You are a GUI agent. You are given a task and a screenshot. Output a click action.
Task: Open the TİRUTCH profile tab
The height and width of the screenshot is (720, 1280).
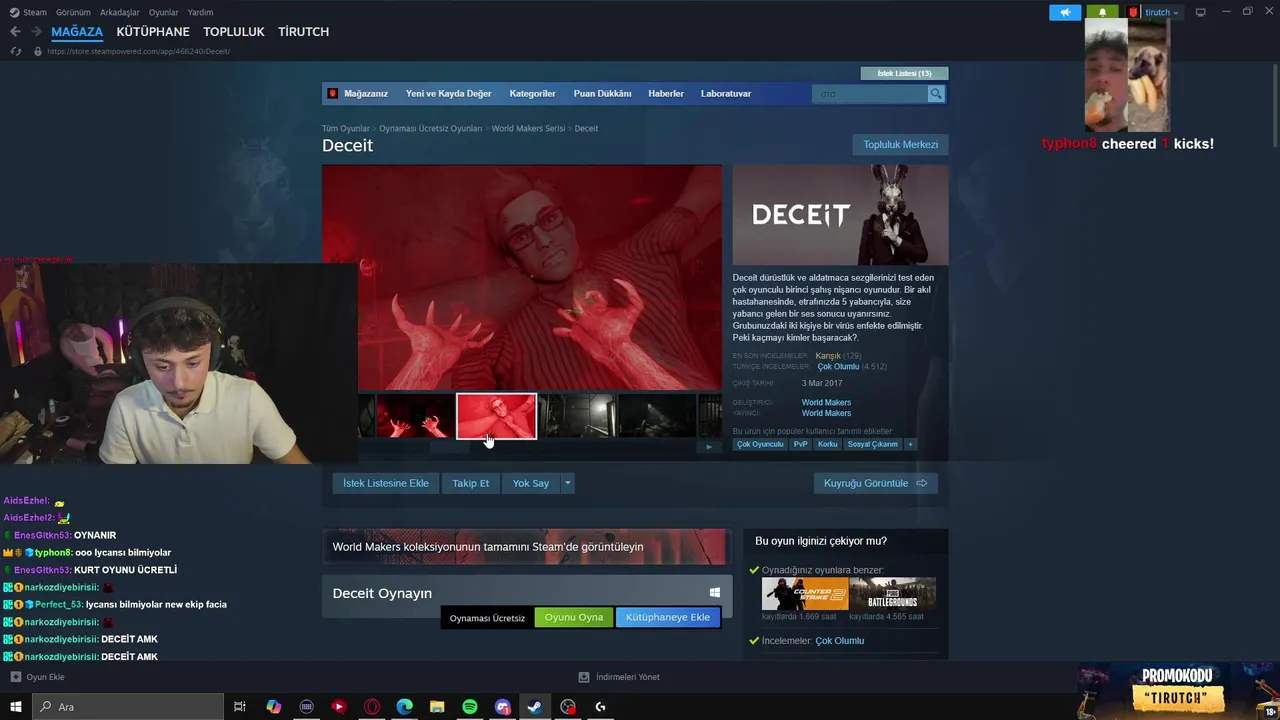(x=303, y=32)
